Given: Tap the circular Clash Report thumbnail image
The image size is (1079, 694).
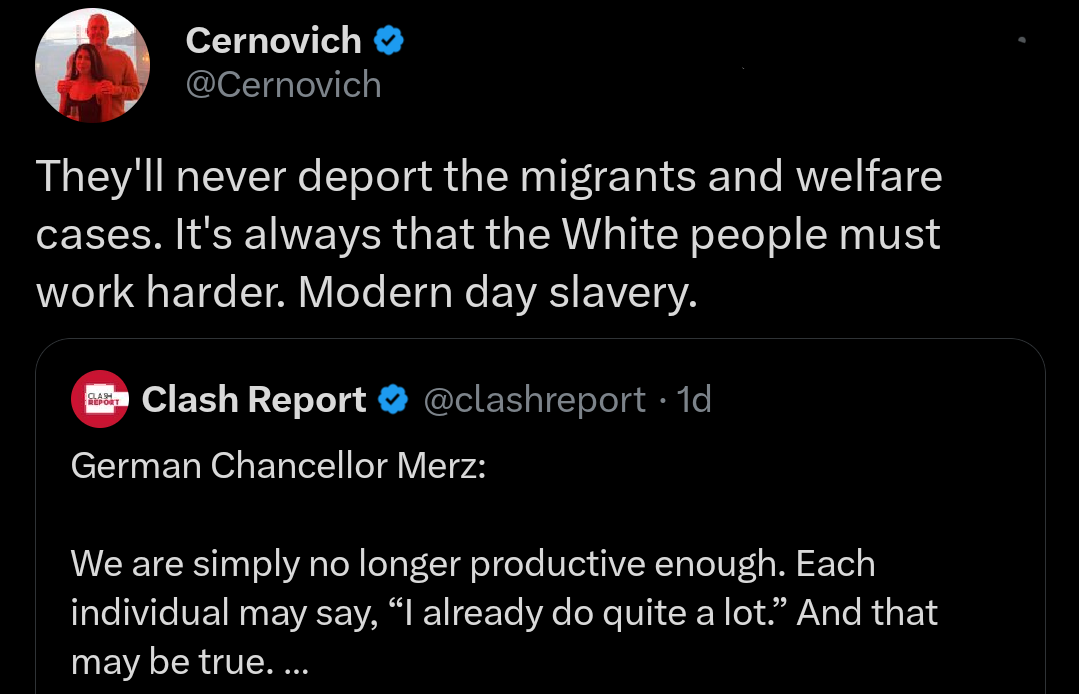Looking at the screenshot, I should pyautogui.click(x=99, y=399).
